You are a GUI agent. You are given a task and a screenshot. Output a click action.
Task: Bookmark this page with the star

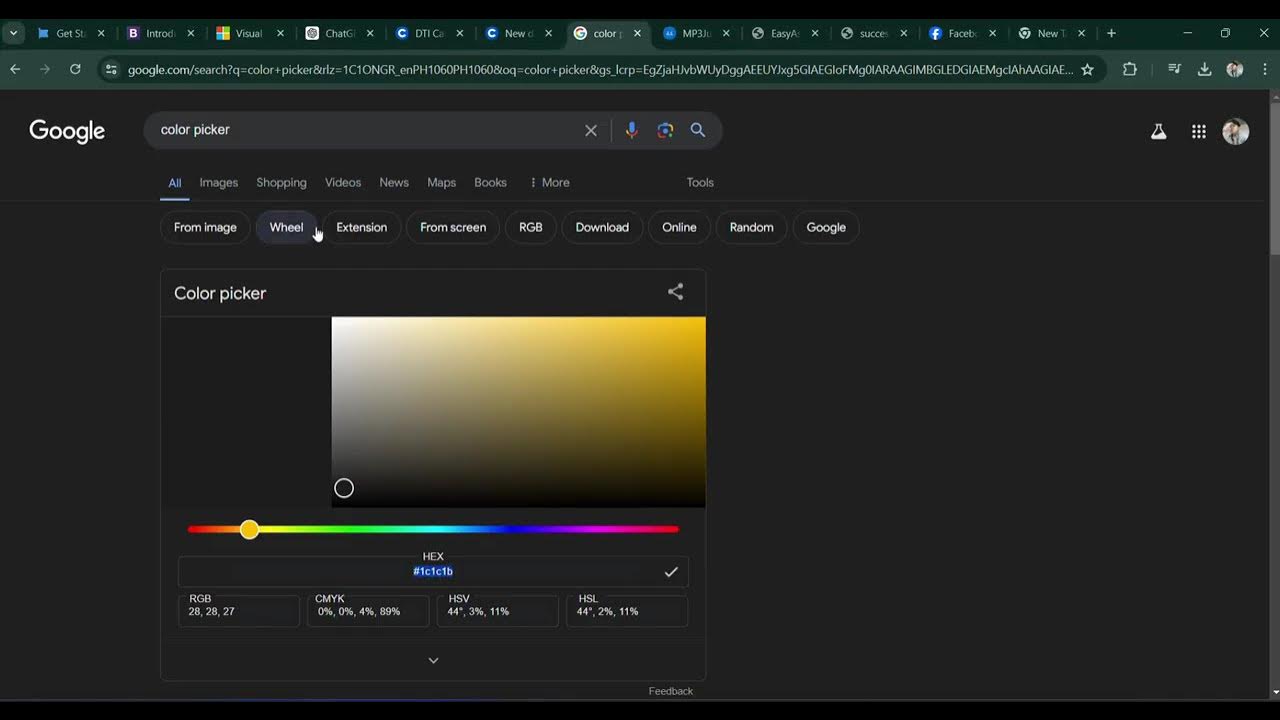click(1087, 69)
